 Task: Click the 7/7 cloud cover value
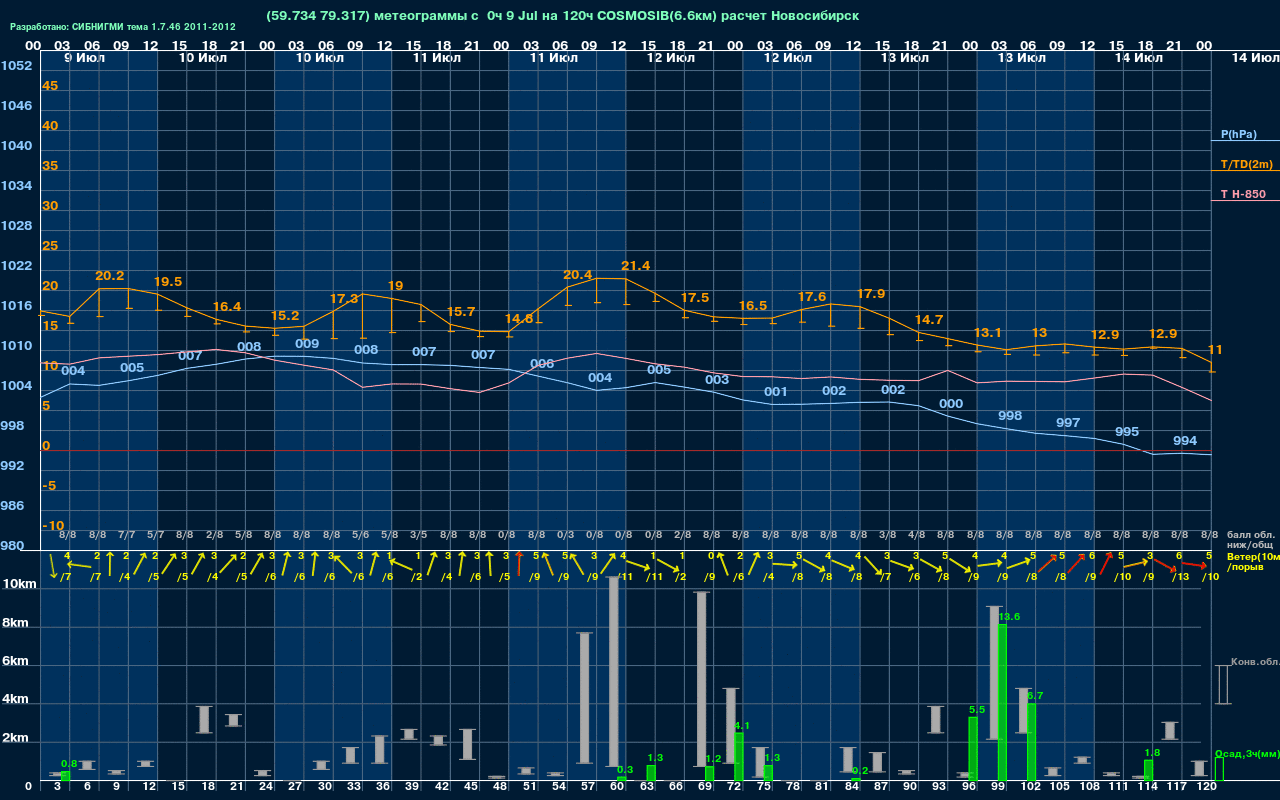click(x=127, y=535)
